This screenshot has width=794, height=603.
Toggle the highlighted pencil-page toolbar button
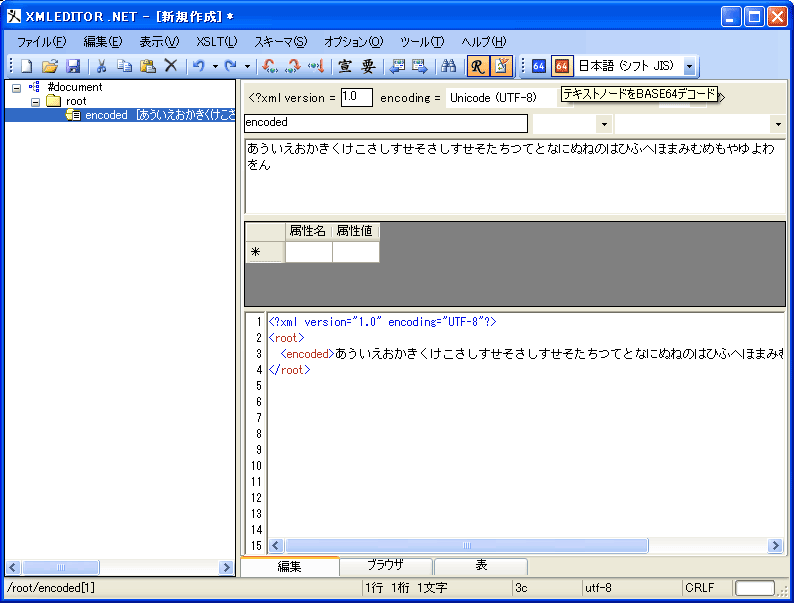pyautogui.click(x=501, y=66)
